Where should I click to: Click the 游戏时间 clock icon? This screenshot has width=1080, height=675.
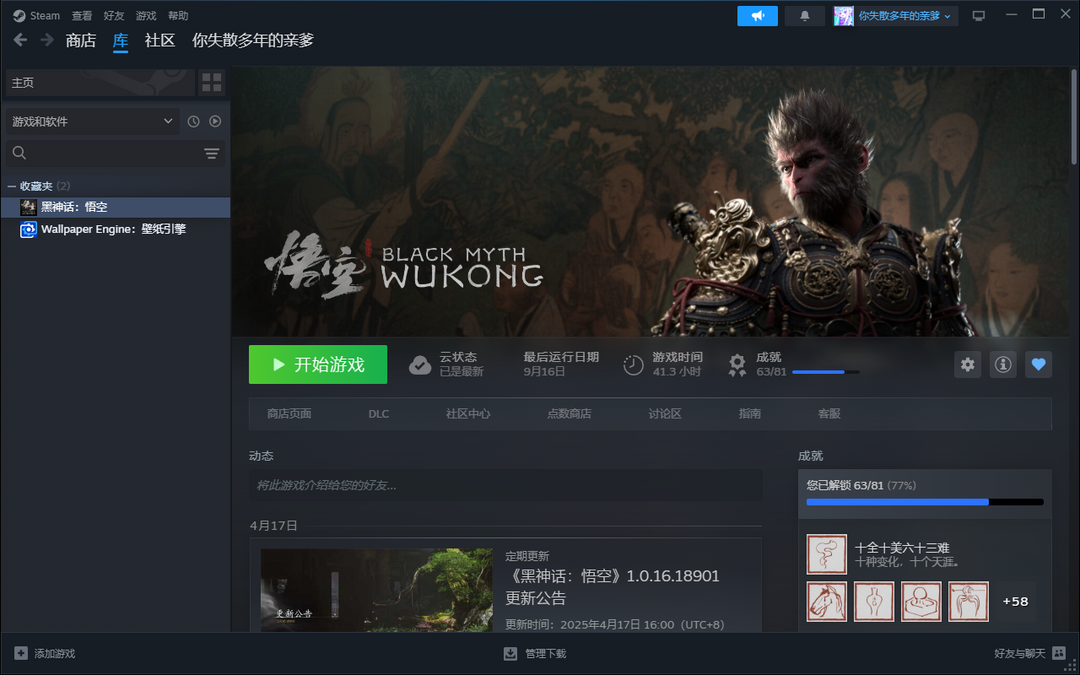(x=633, y=365)
